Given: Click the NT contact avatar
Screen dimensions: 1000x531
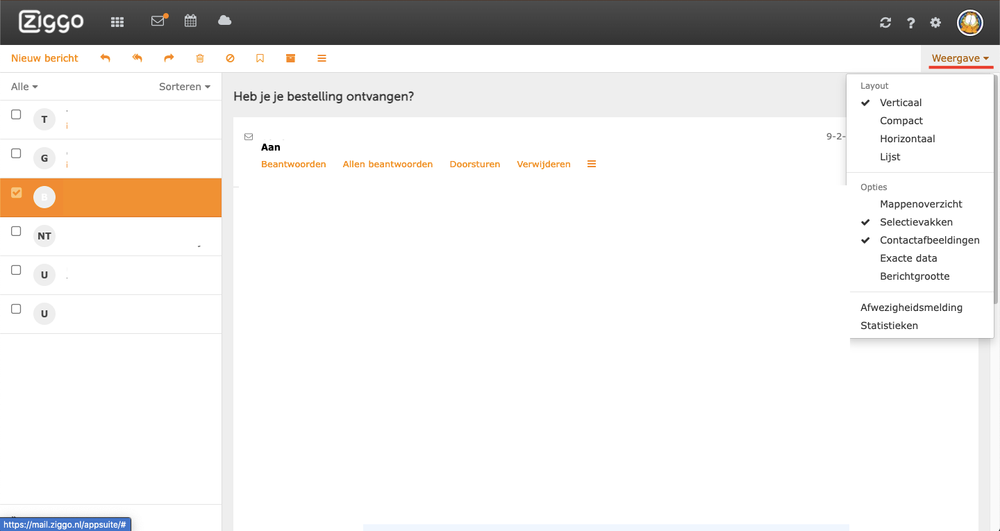Looking at the screenshot, I should pyautogui.click(x=44, y=236).
